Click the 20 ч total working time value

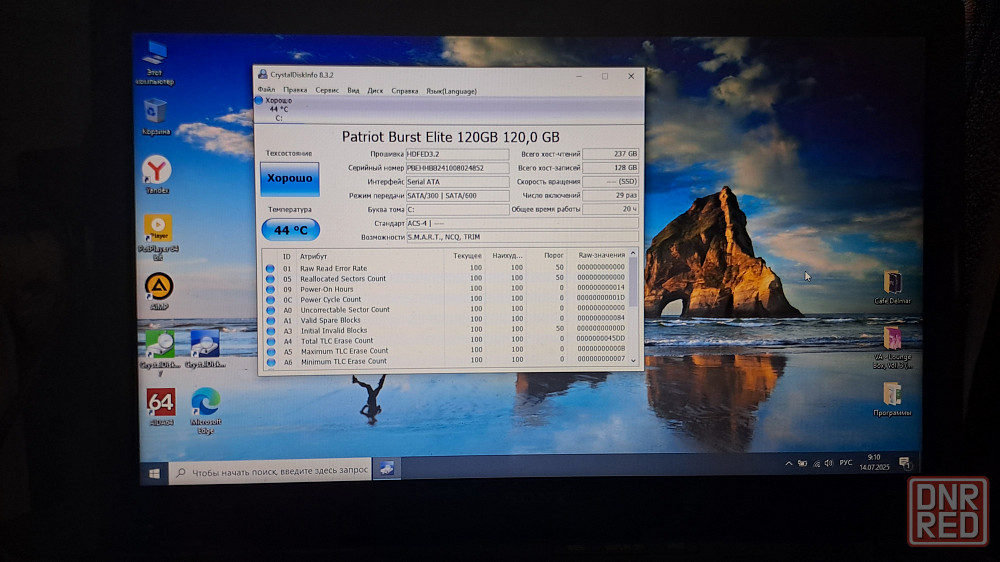[610, 209]
